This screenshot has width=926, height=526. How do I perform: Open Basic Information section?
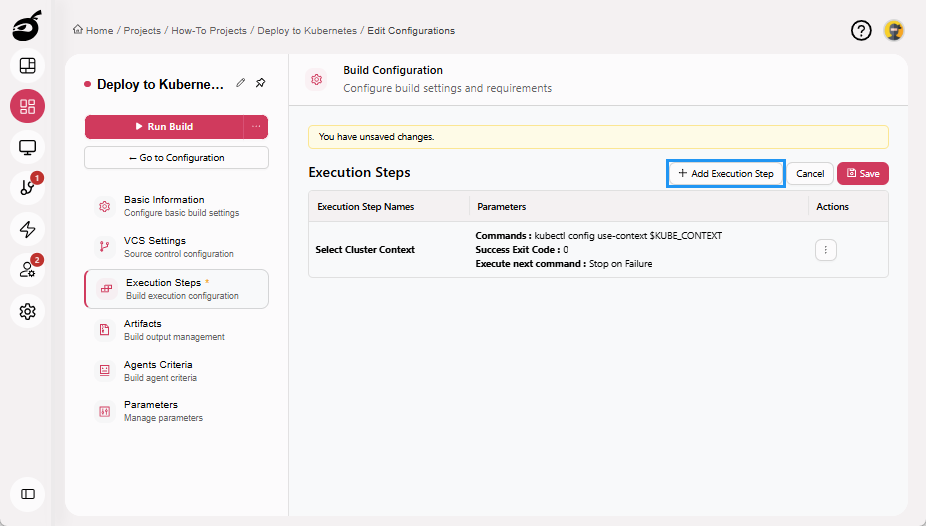point(176,206)
